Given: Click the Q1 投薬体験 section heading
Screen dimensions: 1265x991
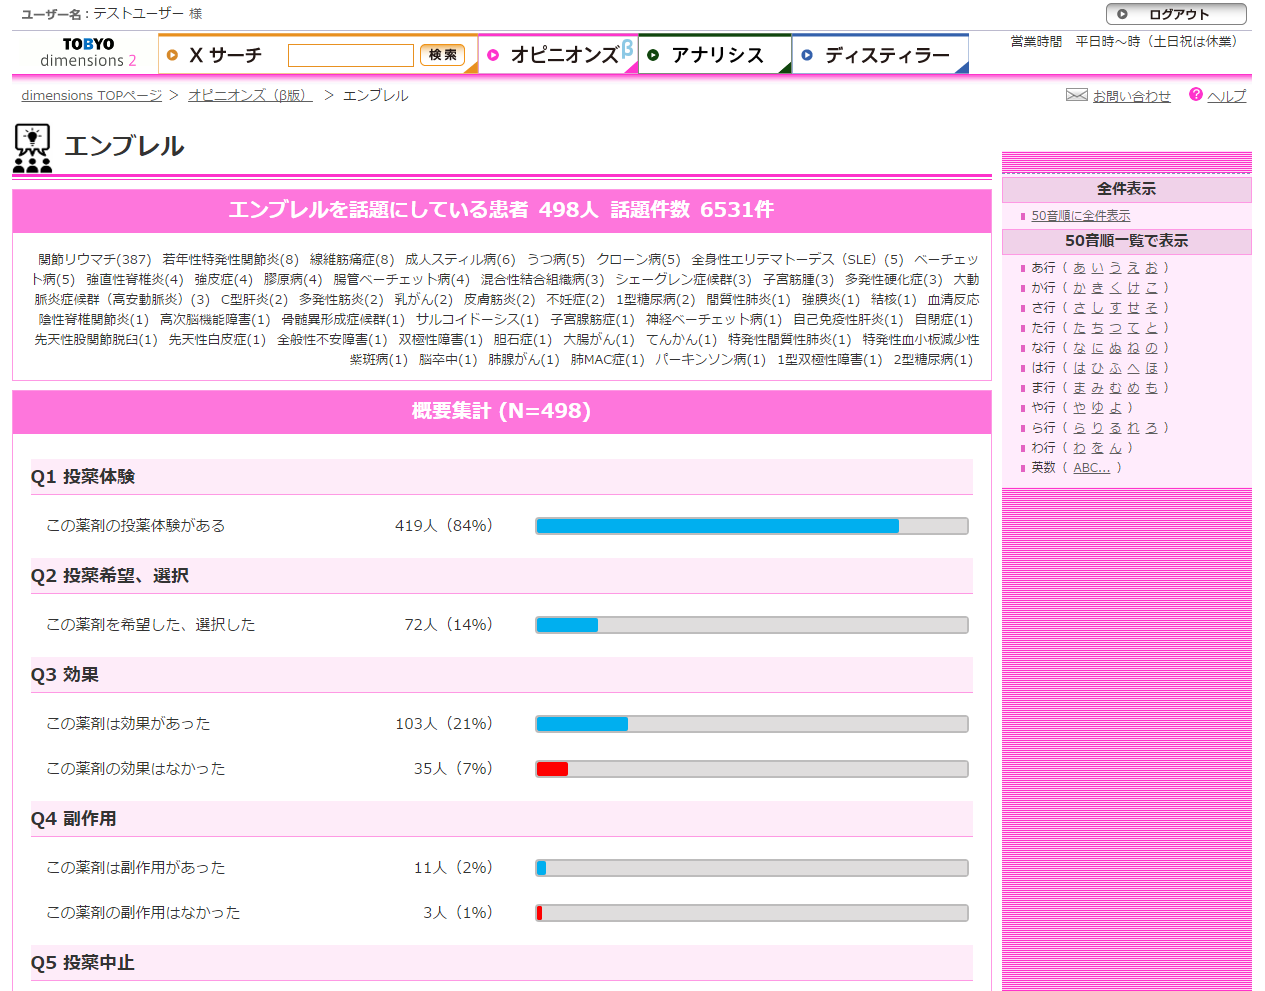Looking at the screenshot, I should (502, 477).
